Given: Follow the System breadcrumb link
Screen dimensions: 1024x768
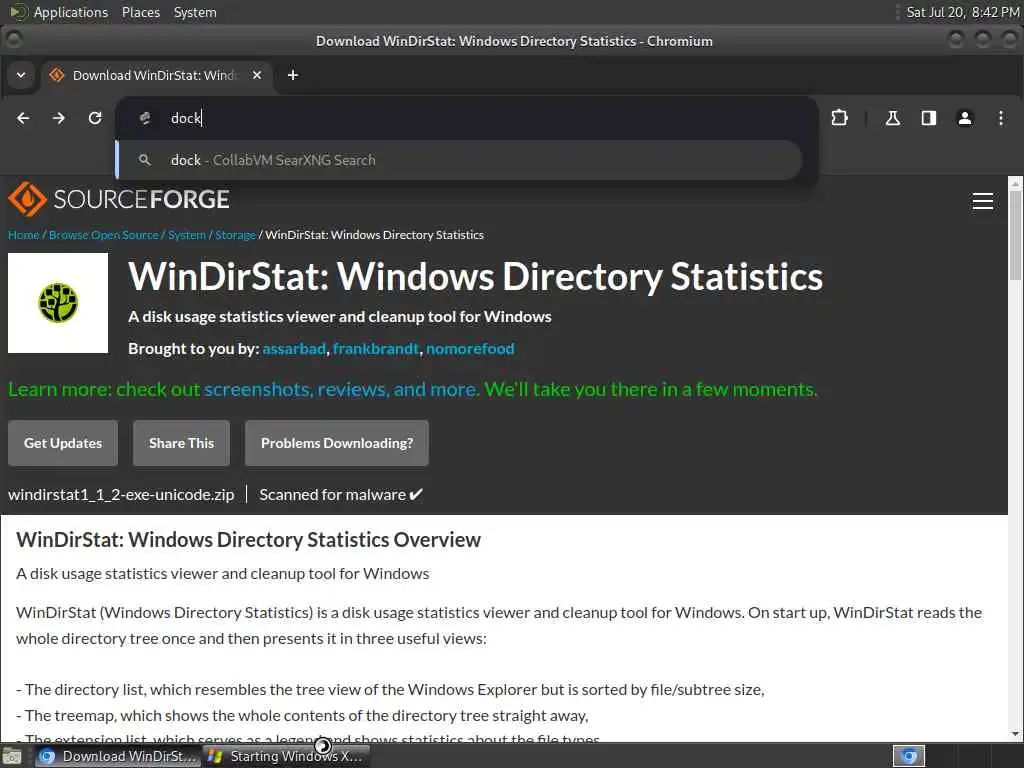Looking at the screenshot, I should 187,235.
